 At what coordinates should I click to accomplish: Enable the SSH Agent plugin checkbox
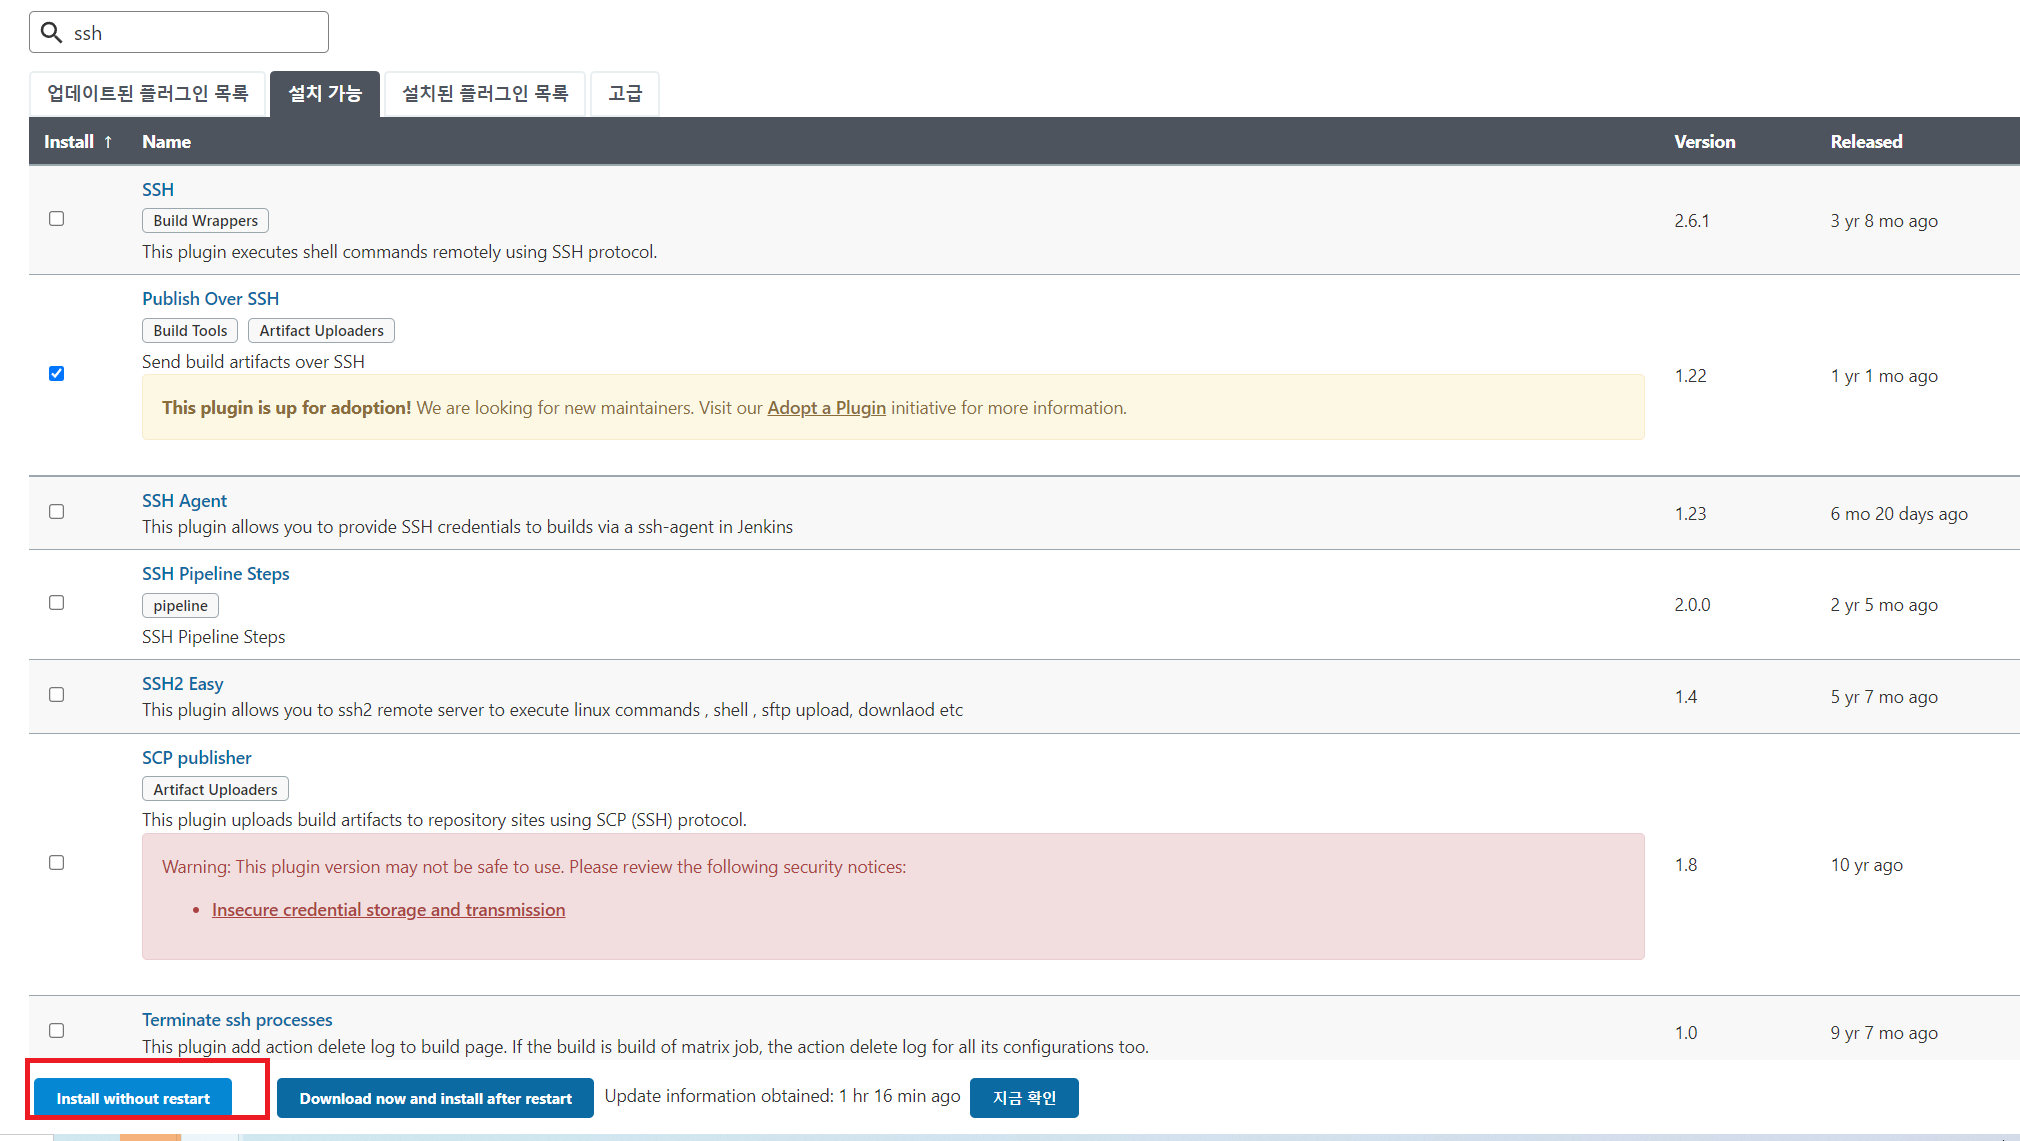coord(57,512)
